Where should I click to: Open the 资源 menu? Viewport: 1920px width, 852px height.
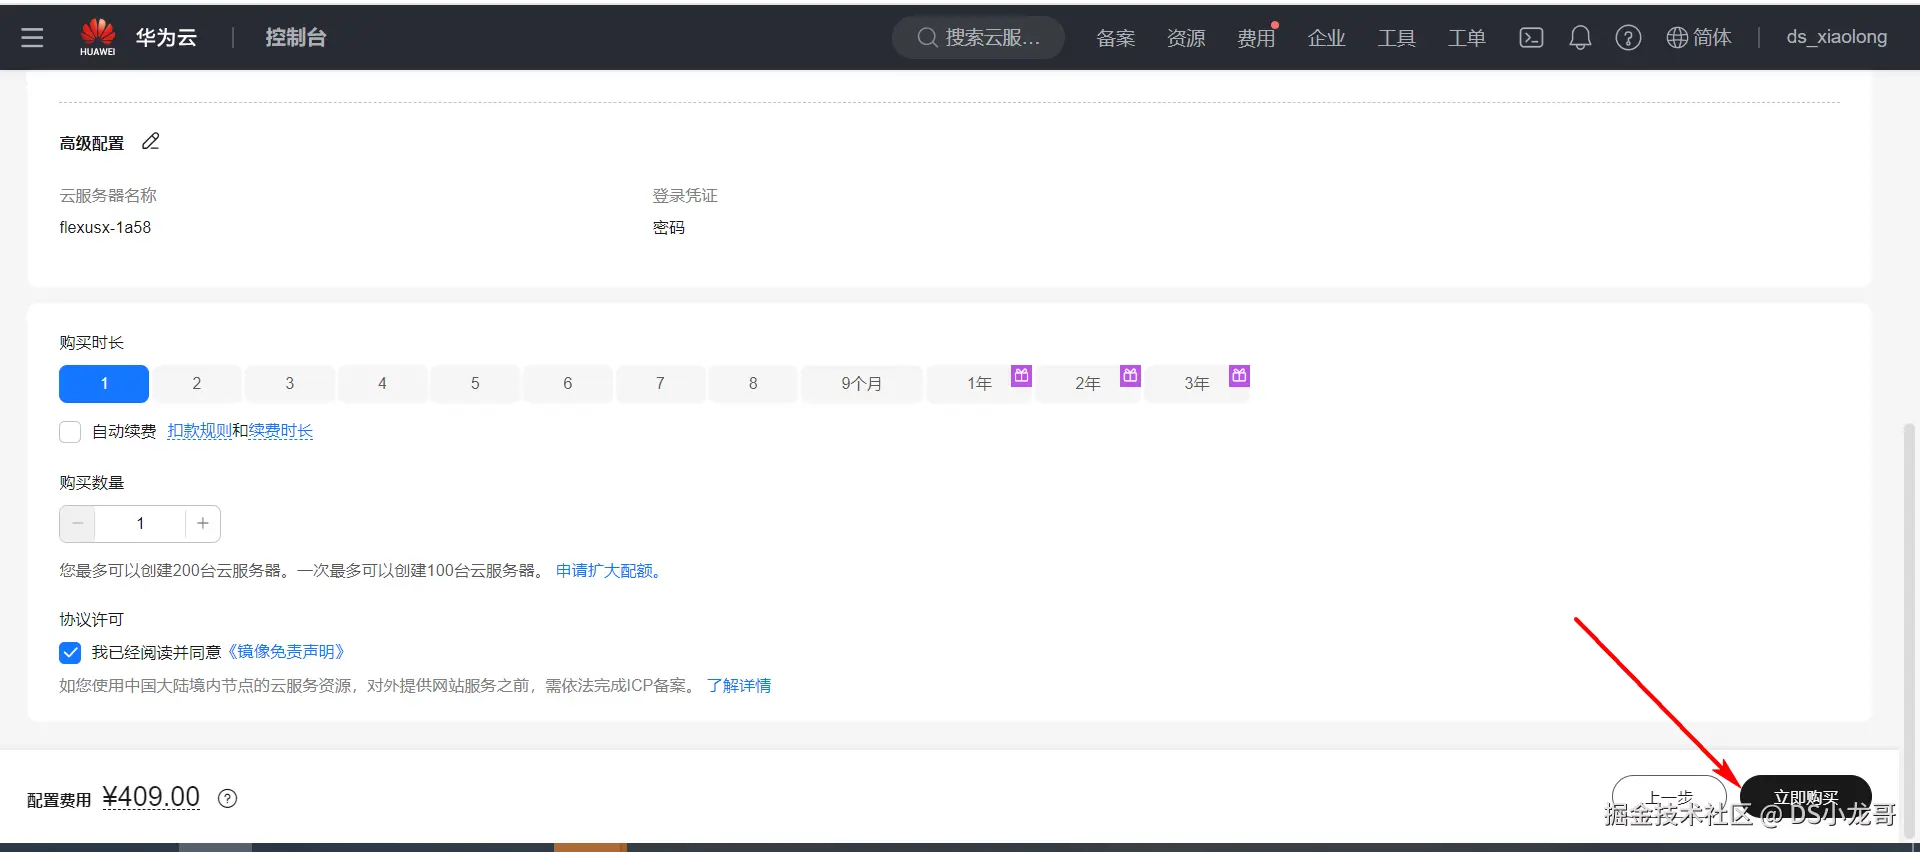pos(1186,38)
